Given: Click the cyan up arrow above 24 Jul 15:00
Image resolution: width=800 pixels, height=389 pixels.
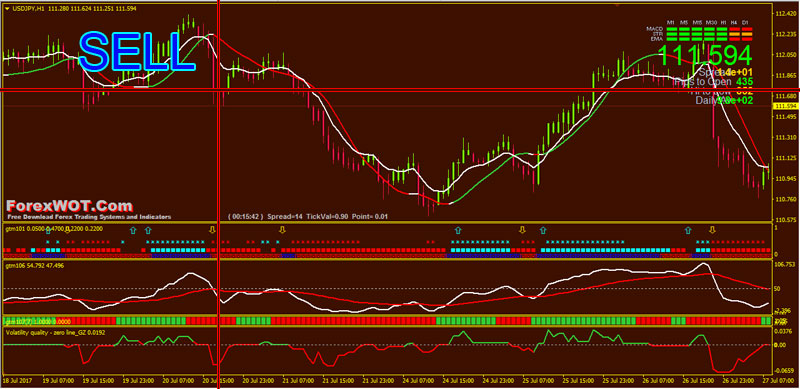Looking at the screenshot, I should click(x=457, y=230).
